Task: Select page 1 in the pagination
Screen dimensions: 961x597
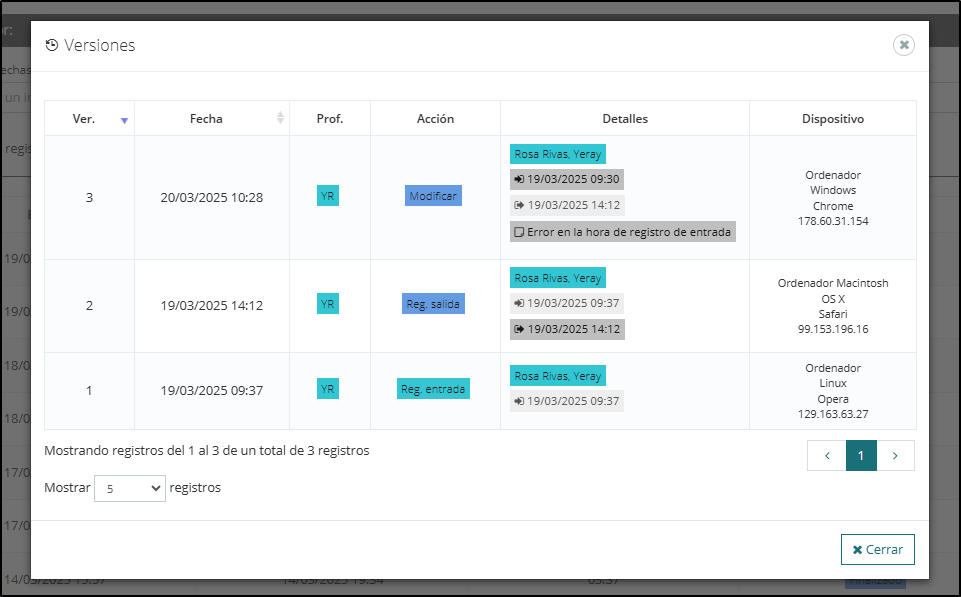Action: click(861, 455)
